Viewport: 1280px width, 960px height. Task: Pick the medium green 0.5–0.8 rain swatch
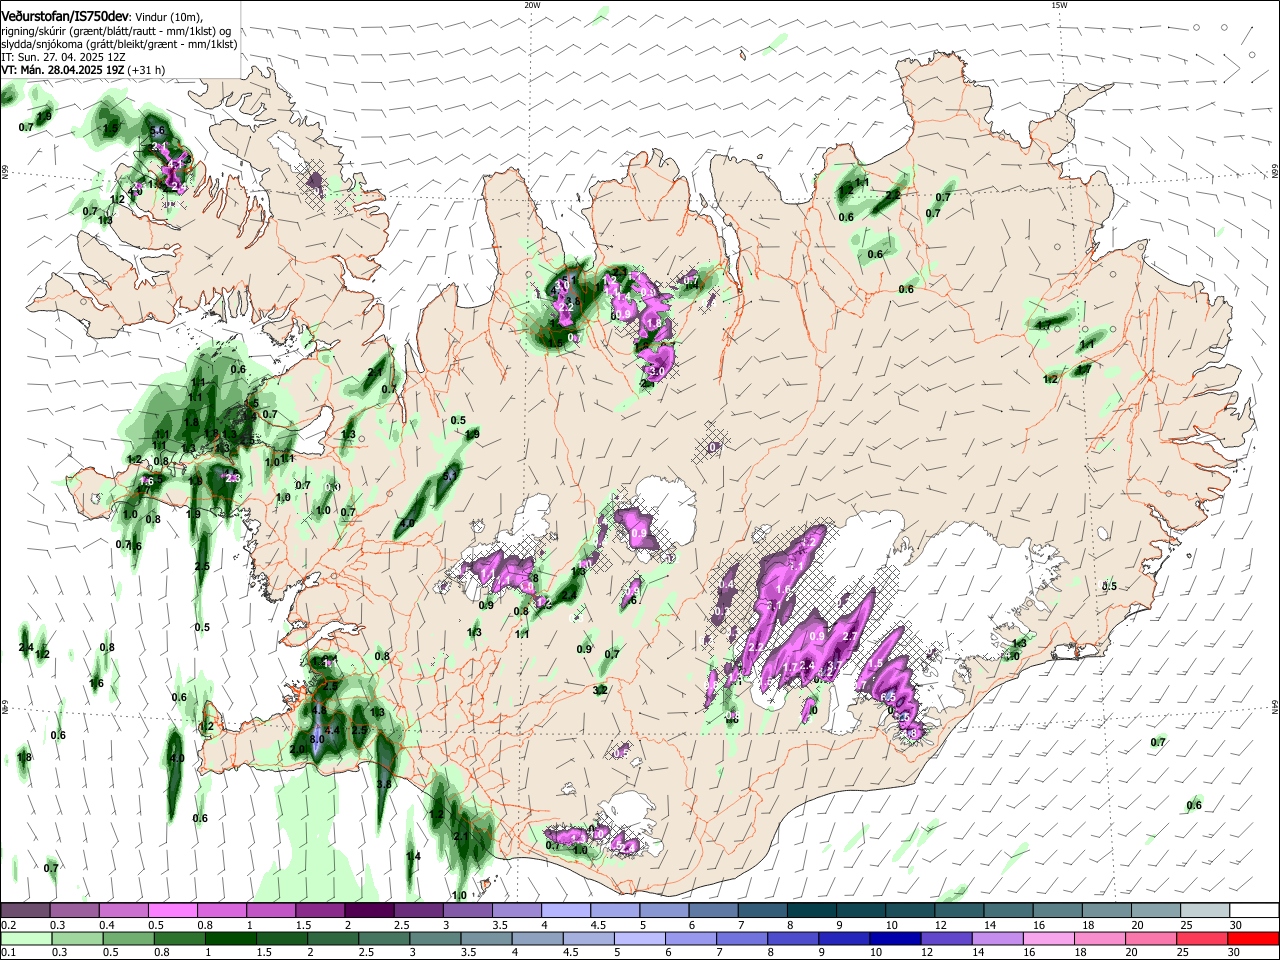coord(128,938)
